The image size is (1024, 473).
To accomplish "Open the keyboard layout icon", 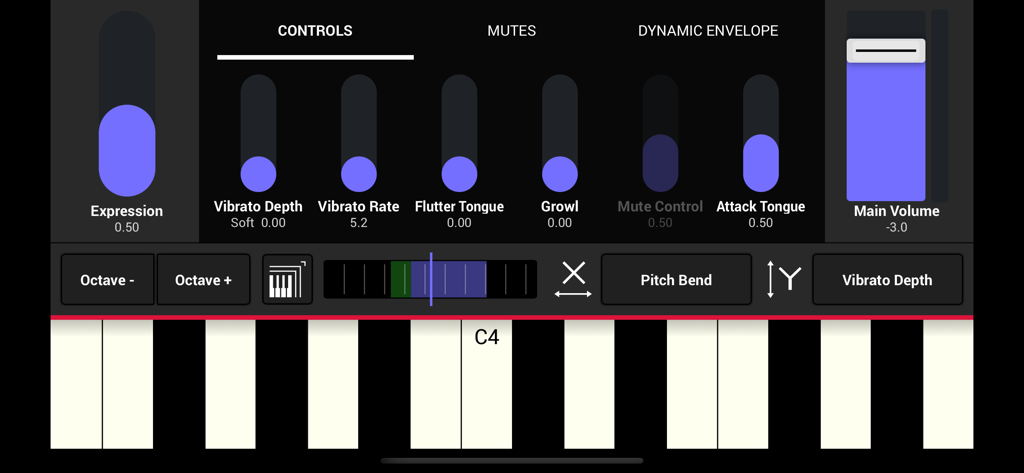I will pyautogui.click(x=287, y=279).
